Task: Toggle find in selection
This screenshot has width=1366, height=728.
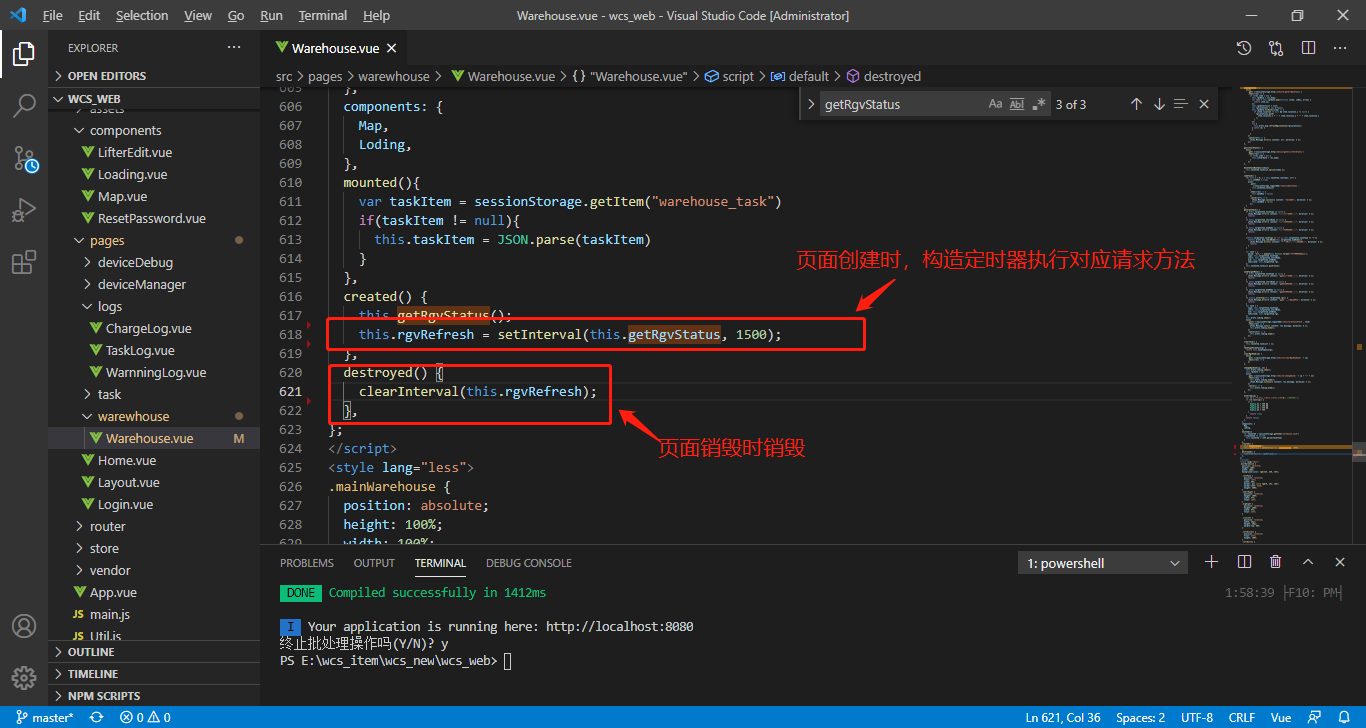Action: click(1181, 104)
